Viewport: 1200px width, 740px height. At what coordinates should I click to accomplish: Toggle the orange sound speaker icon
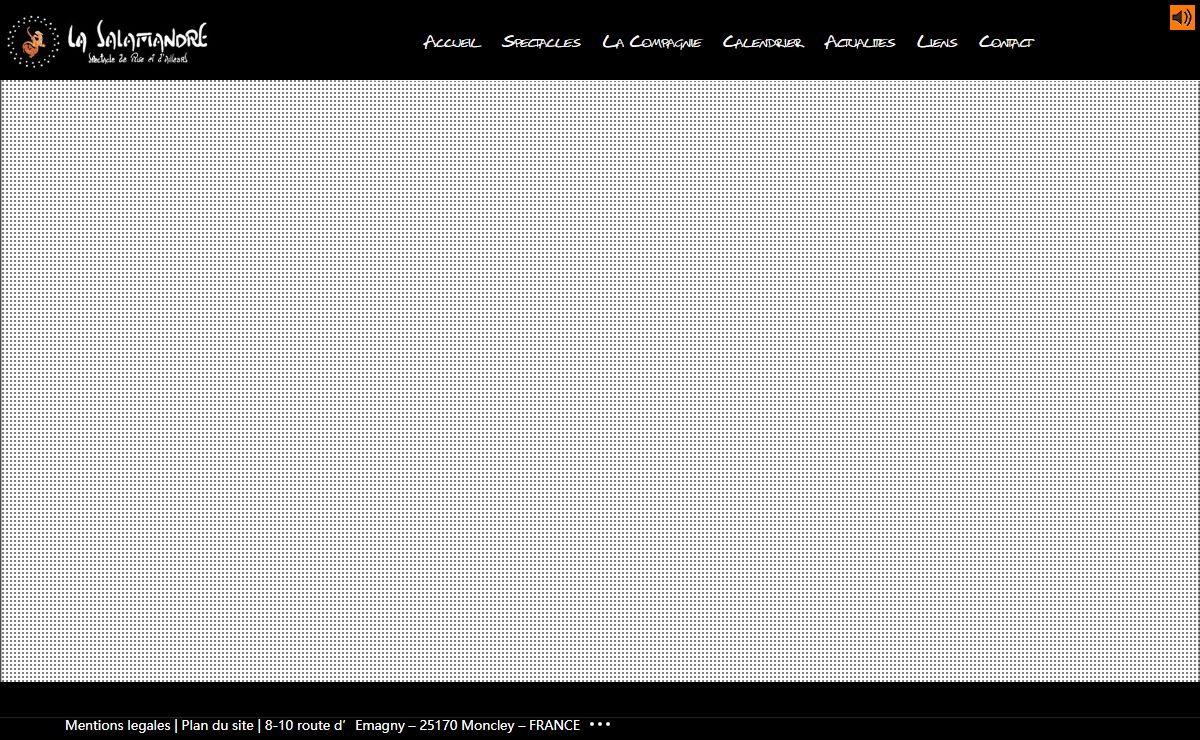(x=1182, y=17)
